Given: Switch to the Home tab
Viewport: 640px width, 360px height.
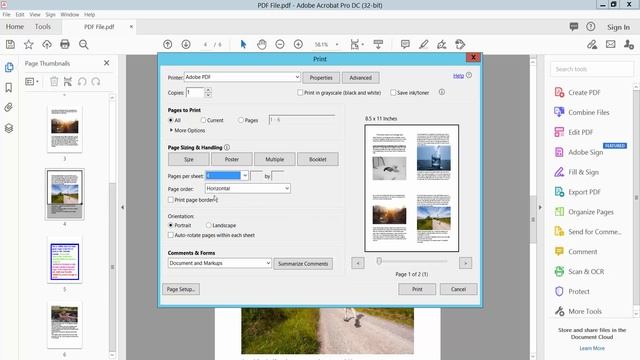Looking at the screenshot, I should [15, 27].
